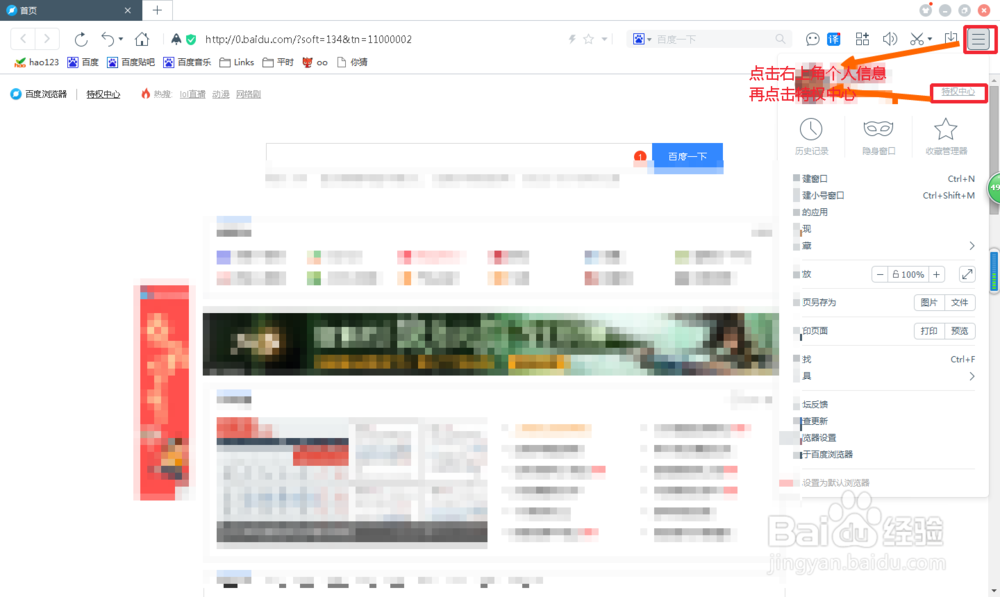Expand the chevron next to the scissors tool
The height and width of the screenshot is (597, 1000).
tap(931, 39)
